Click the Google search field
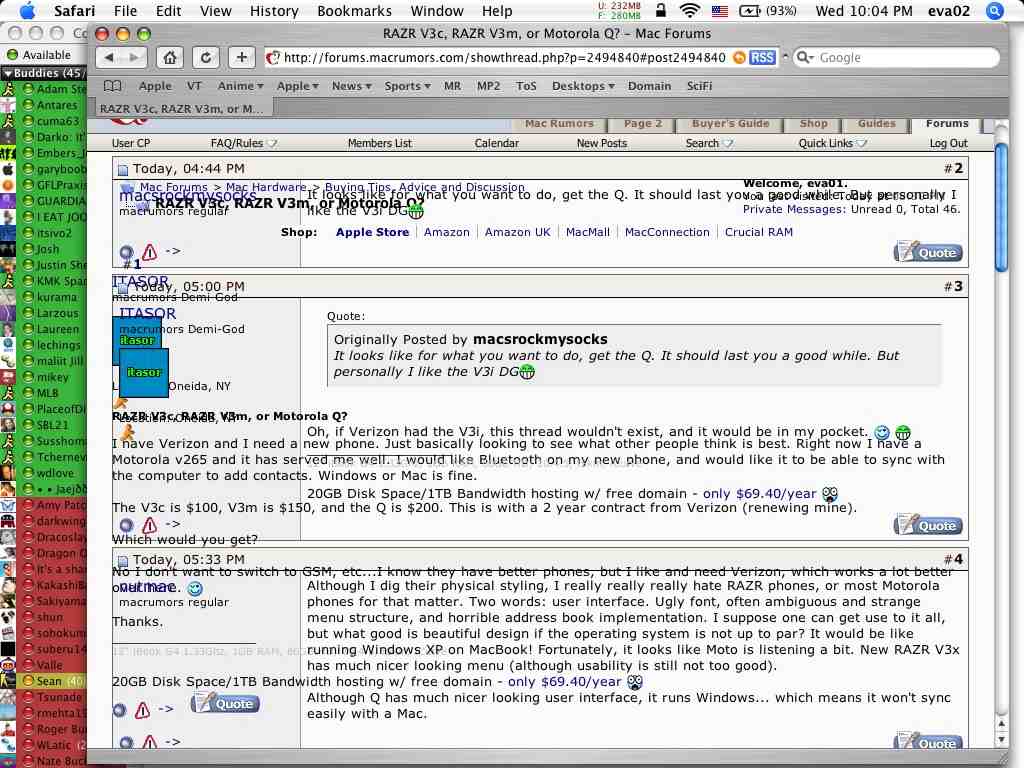The image size is (1024, 768). coord(896,57)
